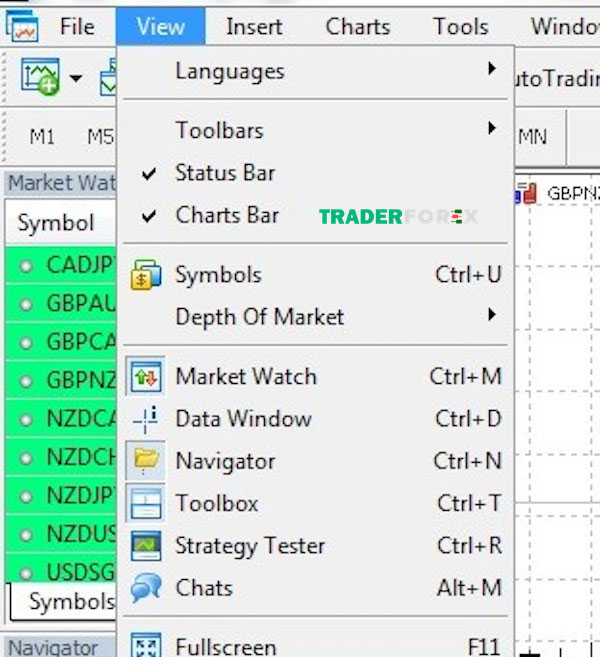Close the open View menu
The image size is (609, 657).
coord(161,26)
